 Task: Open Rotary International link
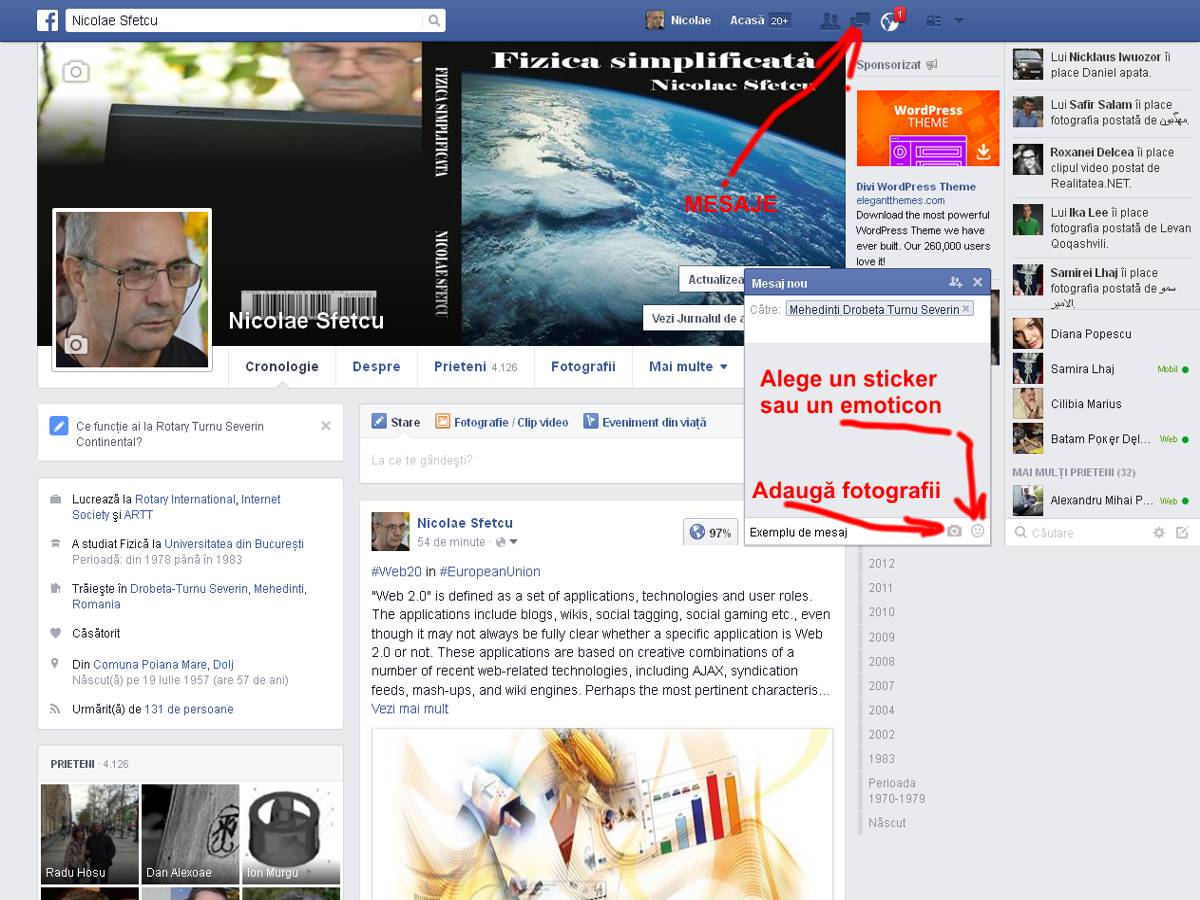(x=185, y=499)
